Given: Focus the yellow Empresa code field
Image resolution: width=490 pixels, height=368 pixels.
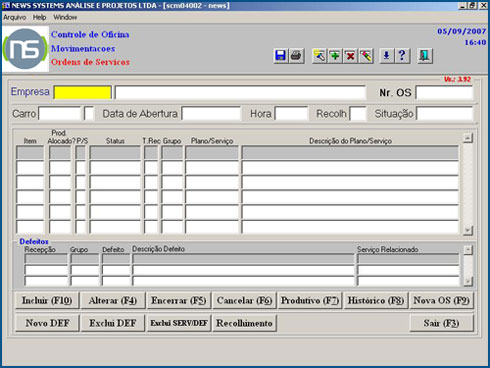Looking at the screenshot, I should click(82, 92).
